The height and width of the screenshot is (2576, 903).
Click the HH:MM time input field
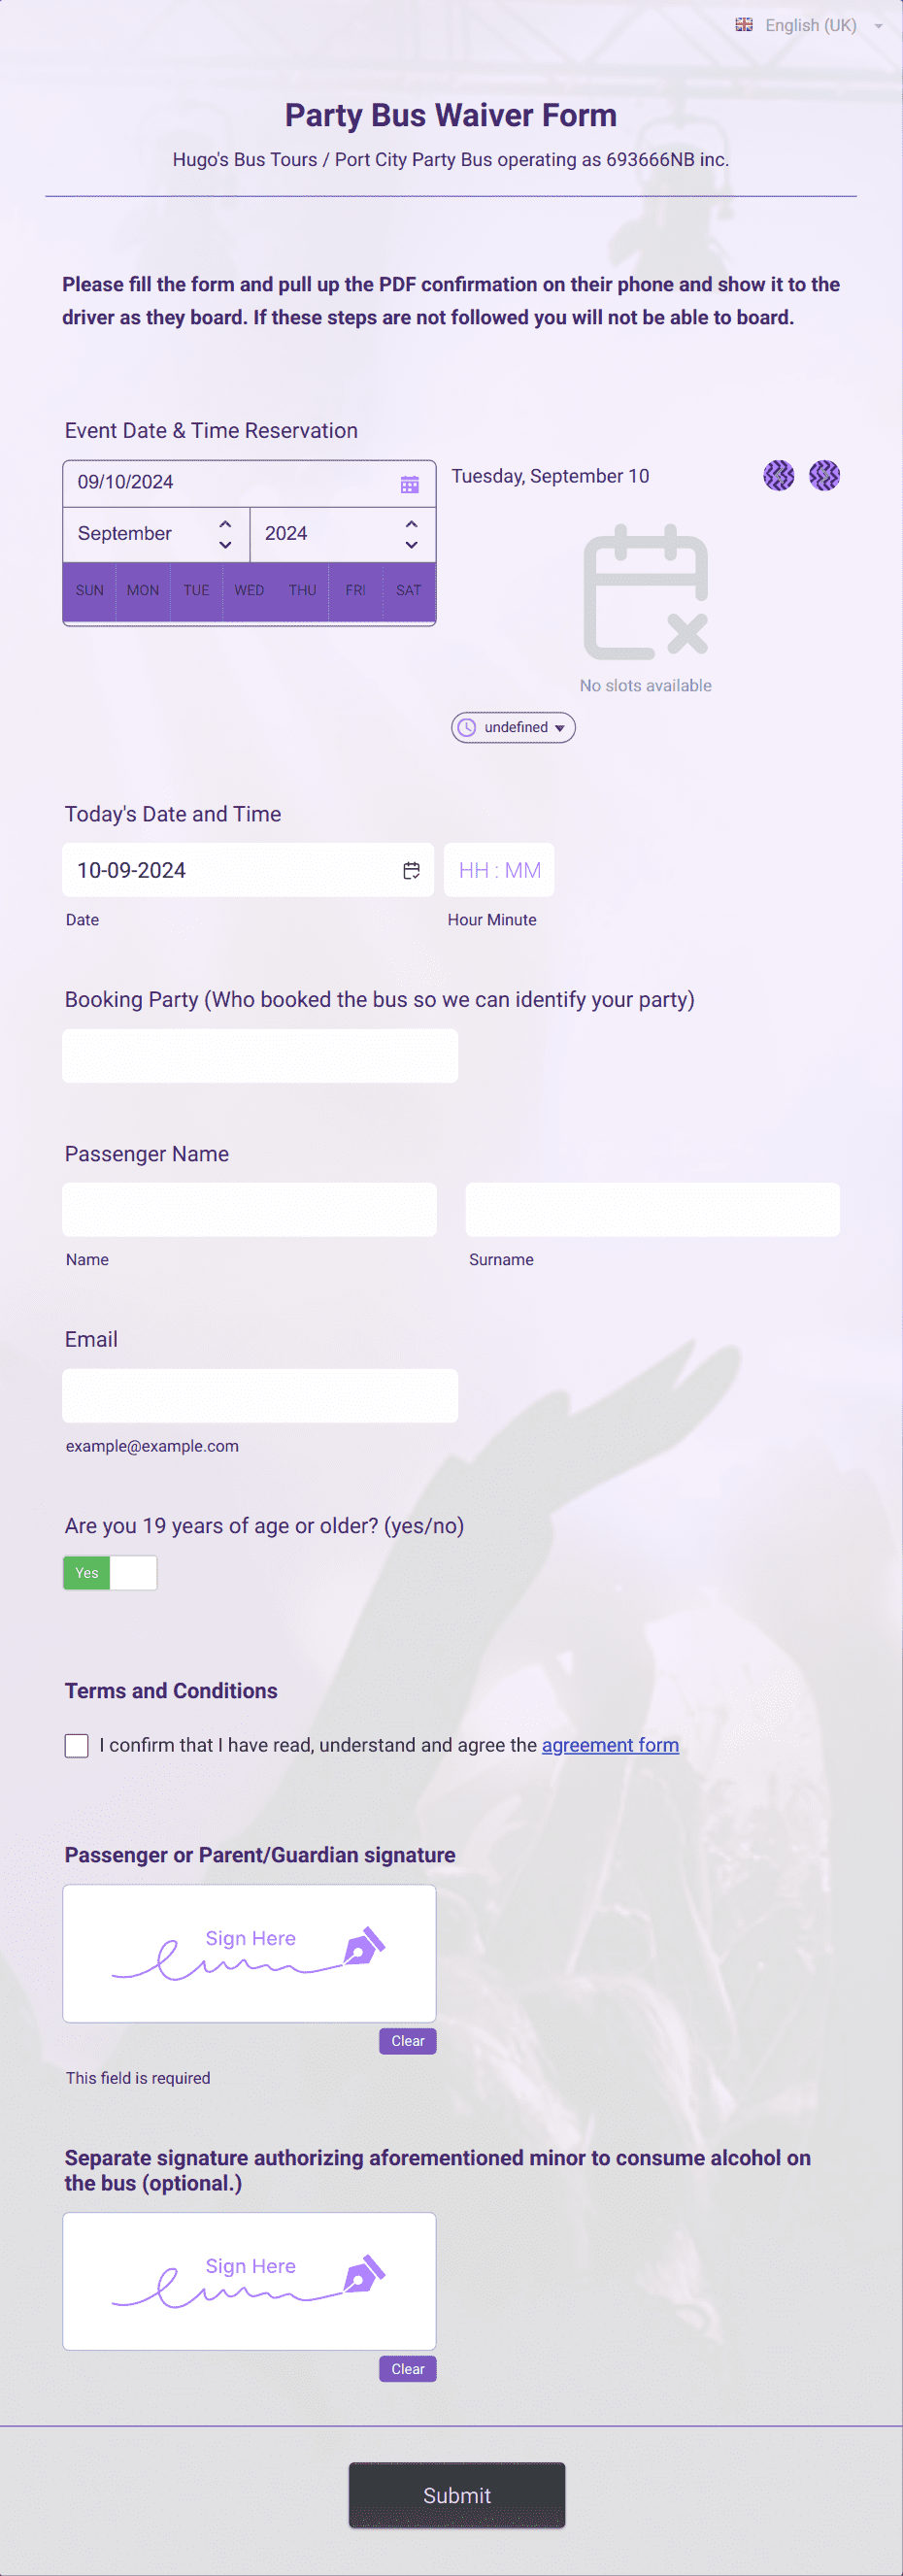[x=498, y=869]
